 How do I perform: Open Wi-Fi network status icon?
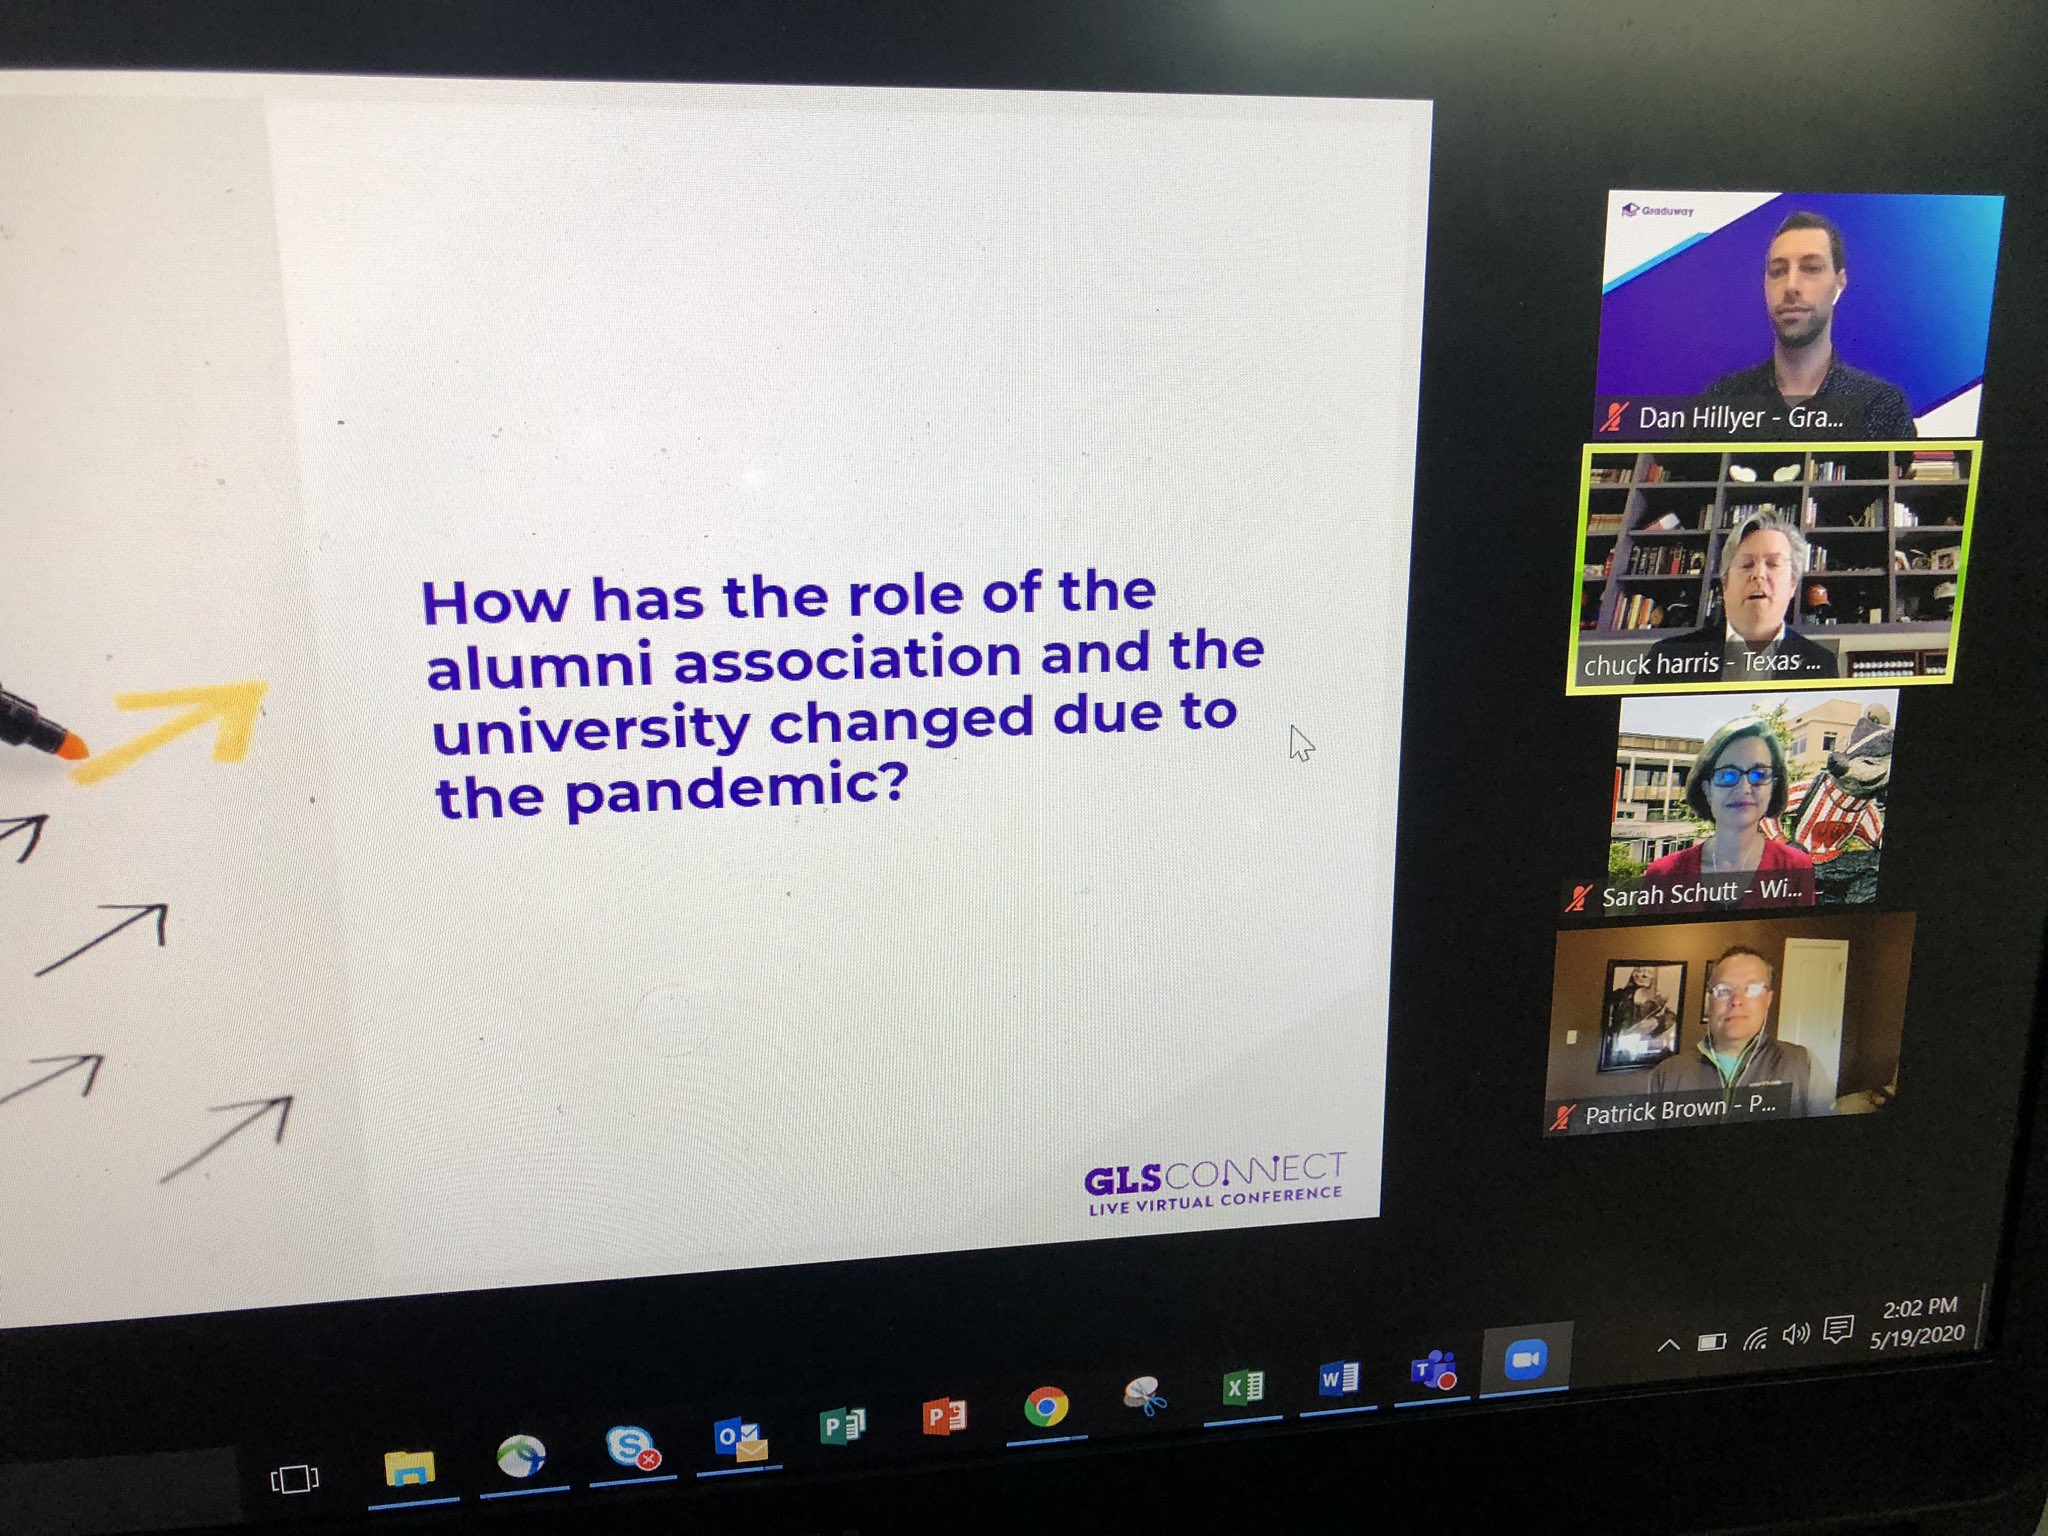click(x=1755, y=1338)
